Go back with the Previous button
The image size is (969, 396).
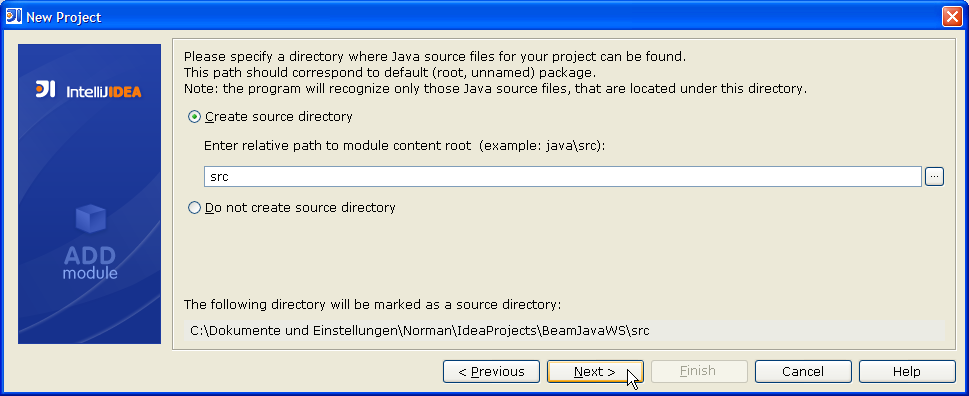pyautogui.click(x=491, y=371)
